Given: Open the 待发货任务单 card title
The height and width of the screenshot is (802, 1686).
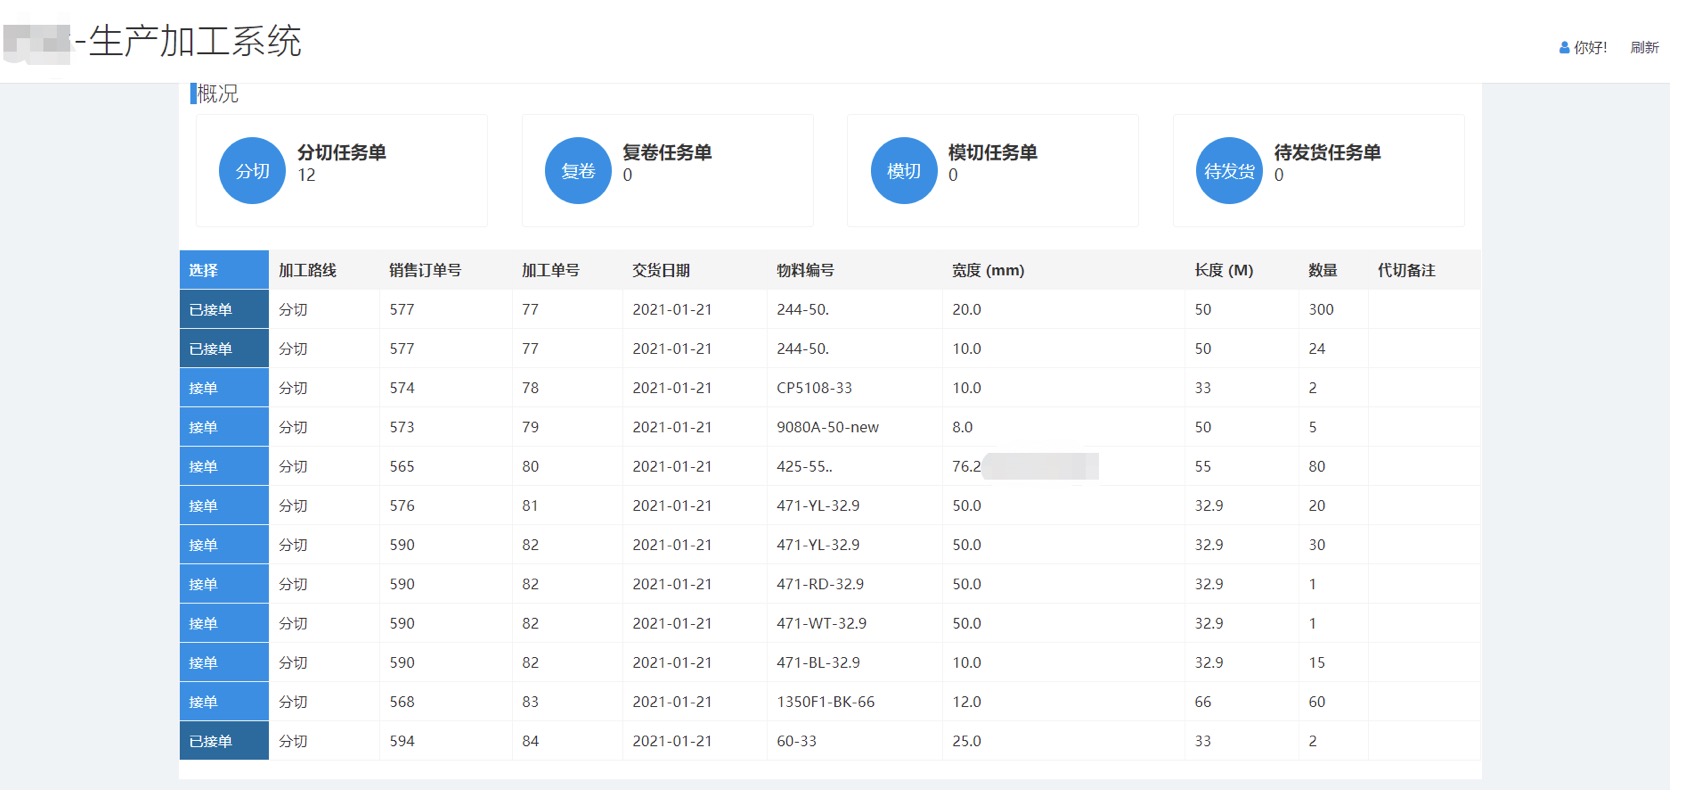Looking at the screenshot, I should tap(1327, 152).
